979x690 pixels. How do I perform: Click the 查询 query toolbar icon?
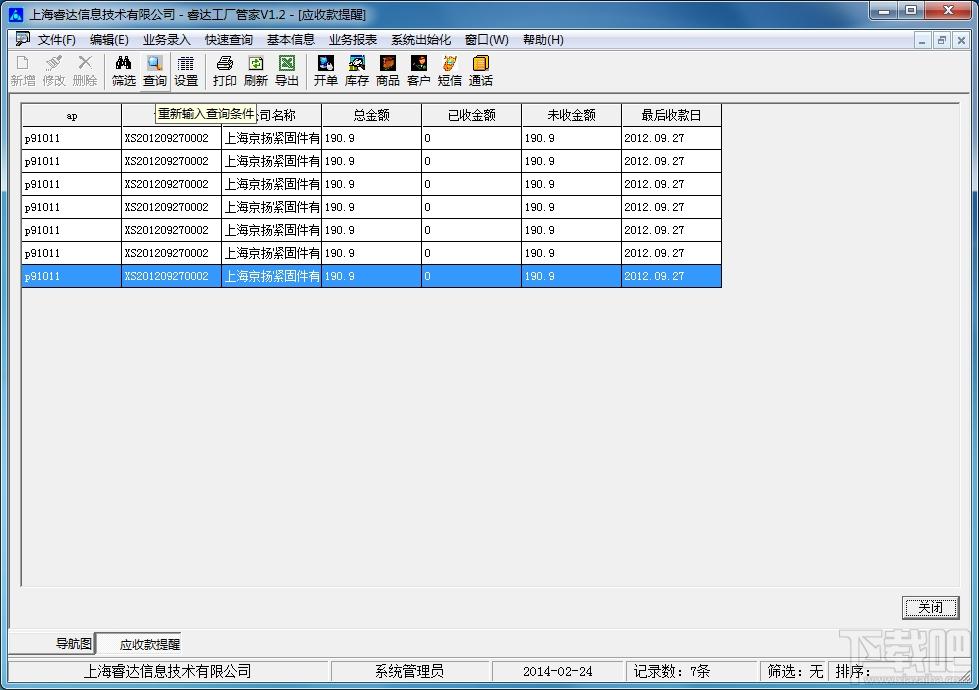155,71
